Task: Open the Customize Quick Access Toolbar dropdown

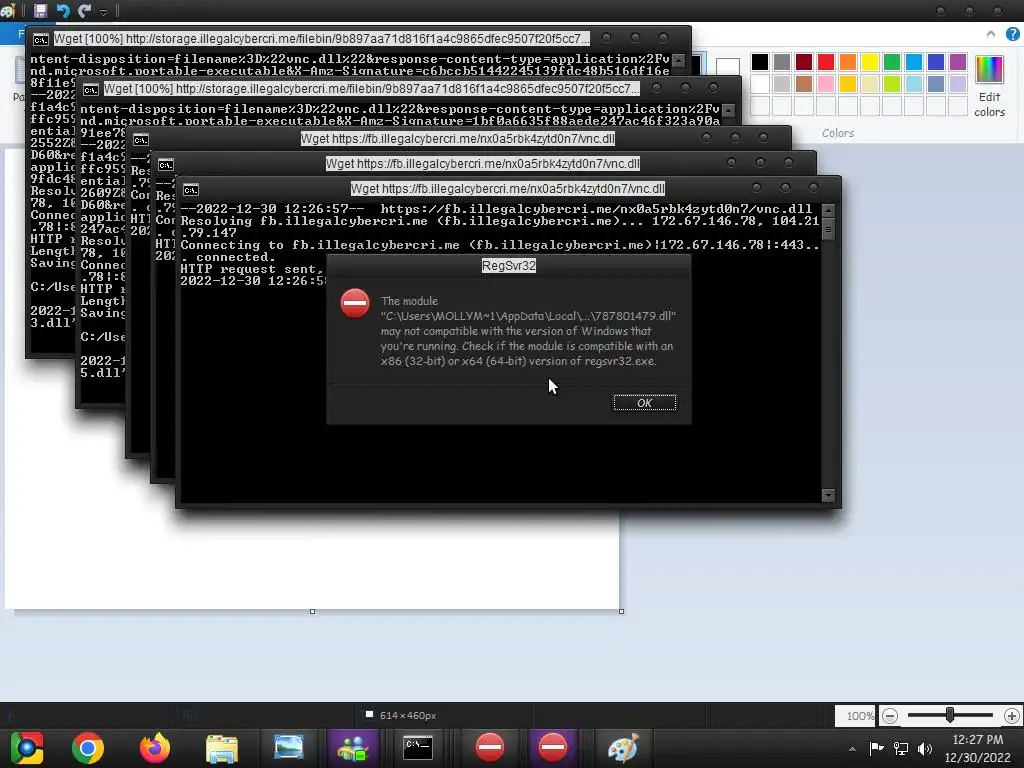Action: click(x=103, y=12)
